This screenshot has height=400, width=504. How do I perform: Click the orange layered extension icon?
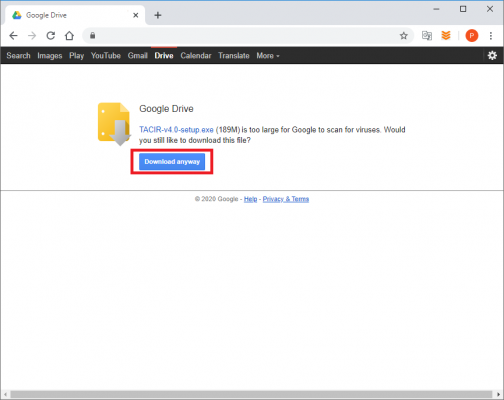click(446, 35)
